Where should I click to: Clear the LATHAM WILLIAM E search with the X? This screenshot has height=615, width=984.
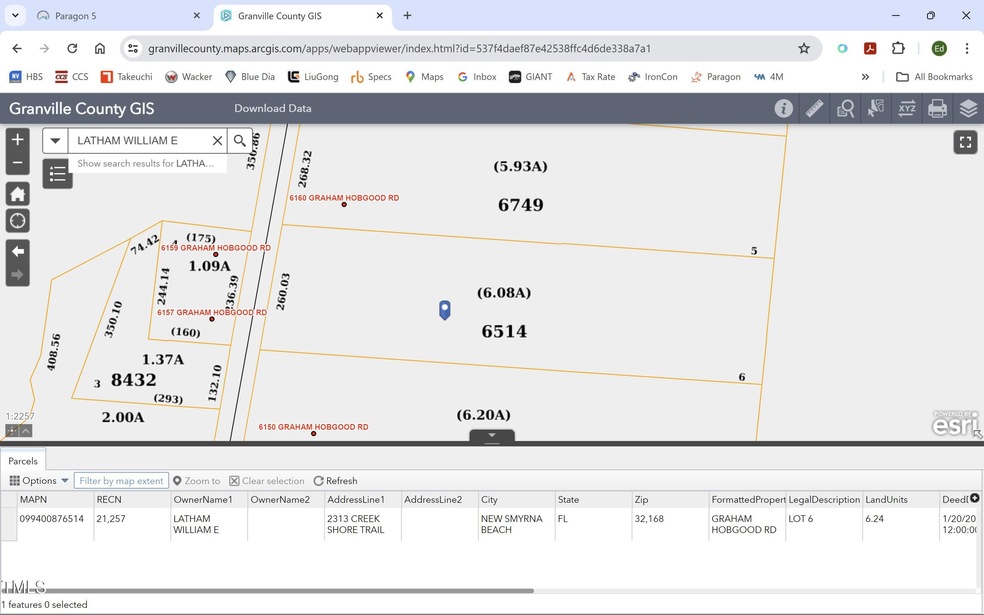[217, 140]
